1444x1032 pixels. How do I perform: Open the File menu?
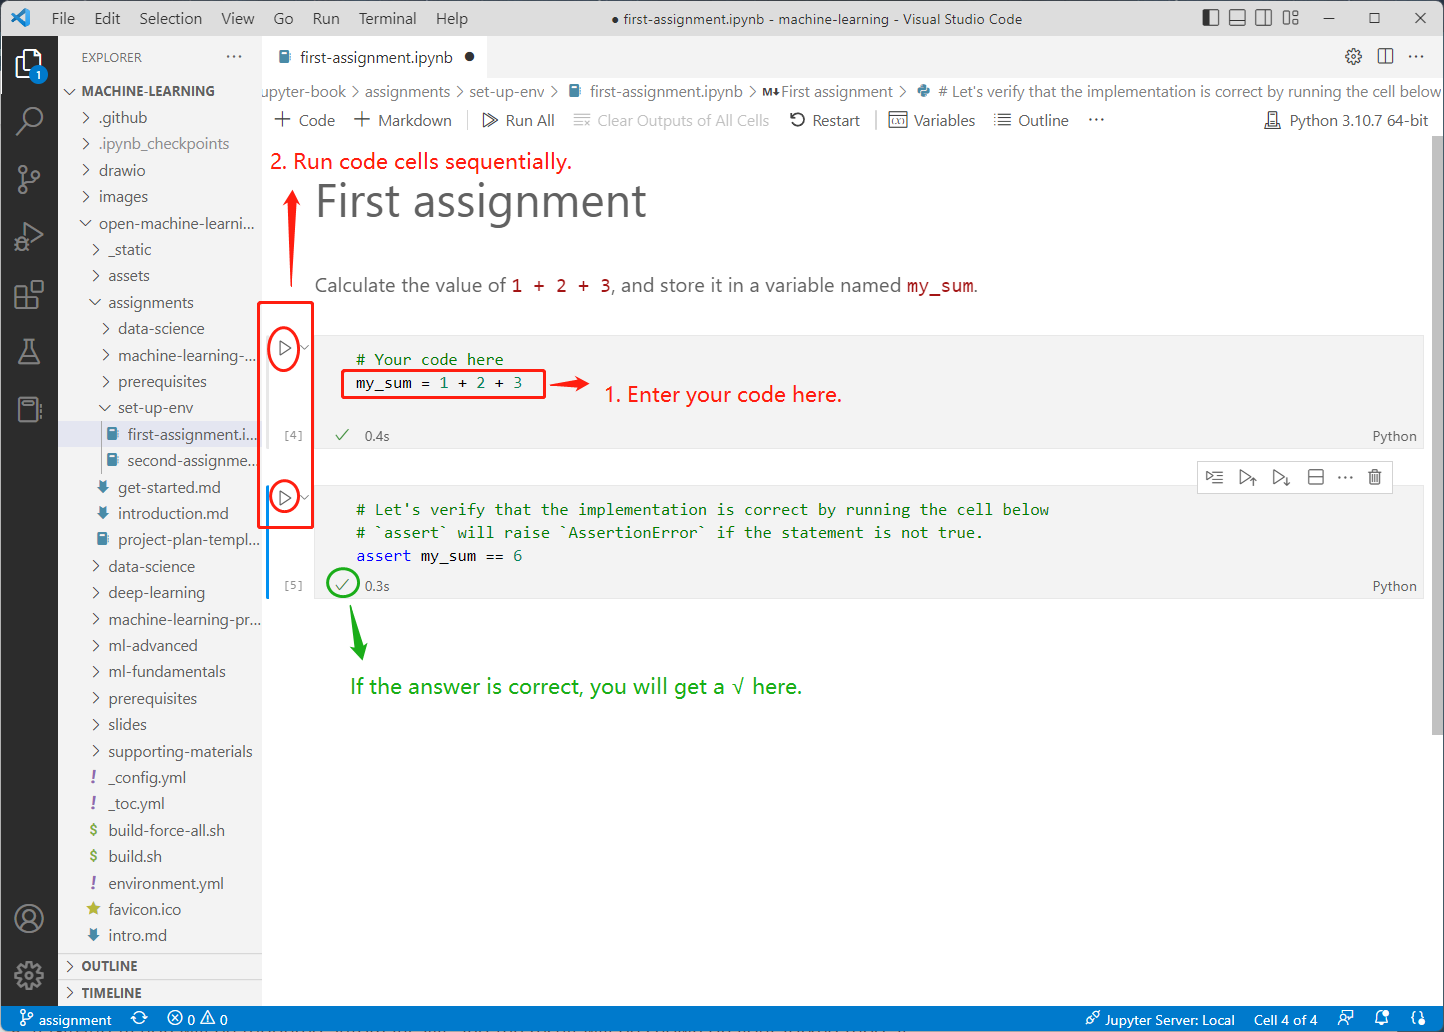pyautogui.click(x=63, y=18)
